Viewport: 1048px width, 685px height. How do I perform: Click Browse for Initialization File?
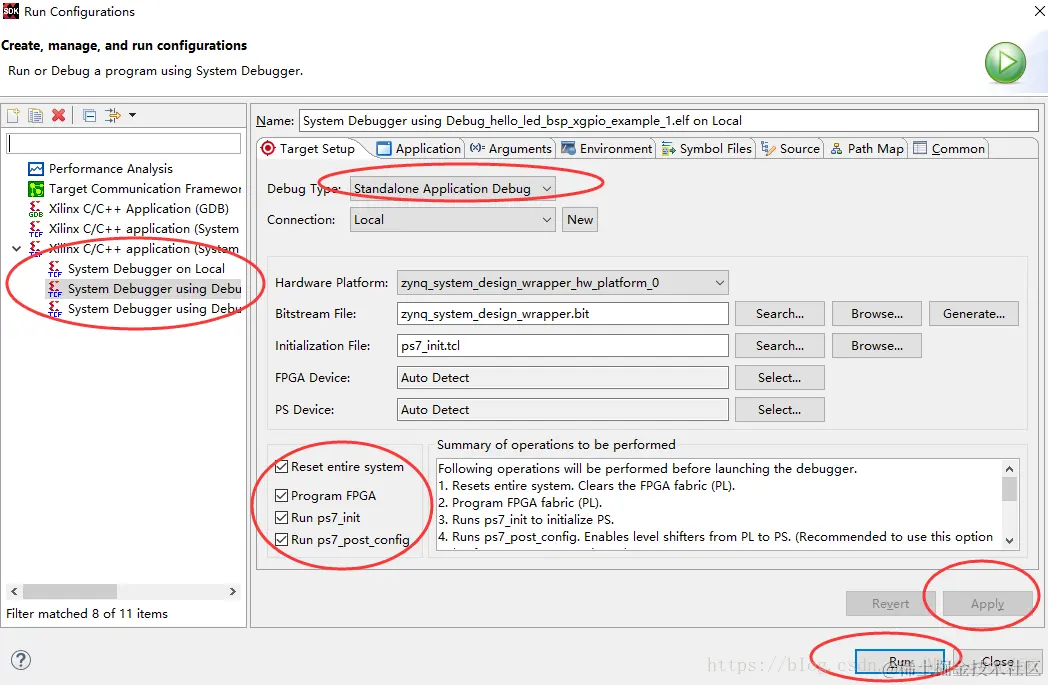click(x=876, y=346)
